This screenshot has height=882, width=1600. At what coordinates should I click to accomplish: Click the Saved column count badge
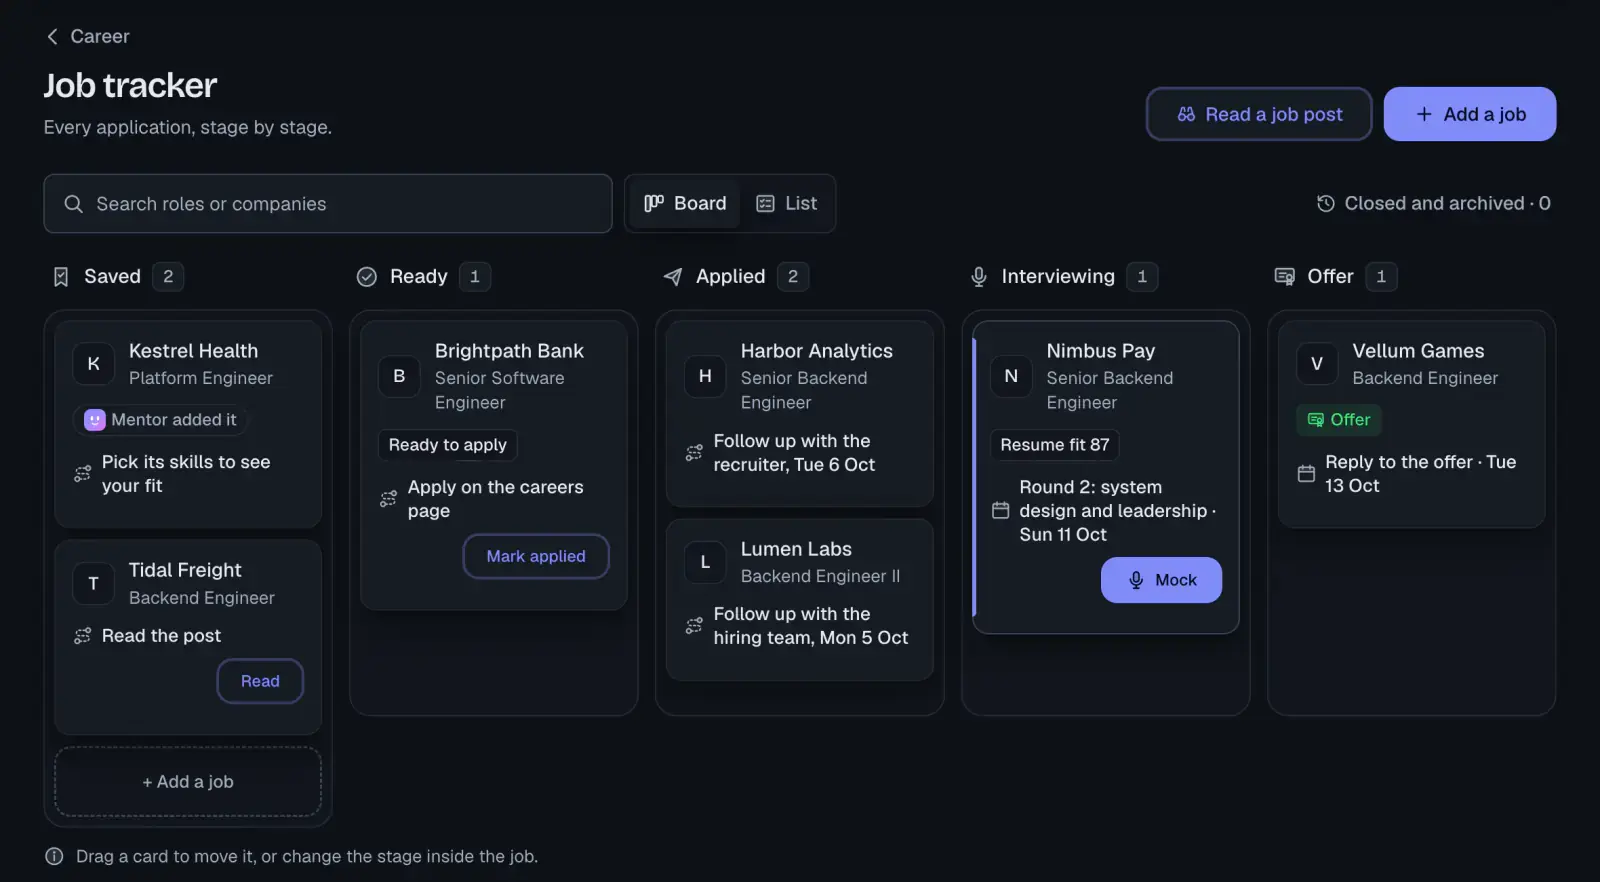point(168,277)
